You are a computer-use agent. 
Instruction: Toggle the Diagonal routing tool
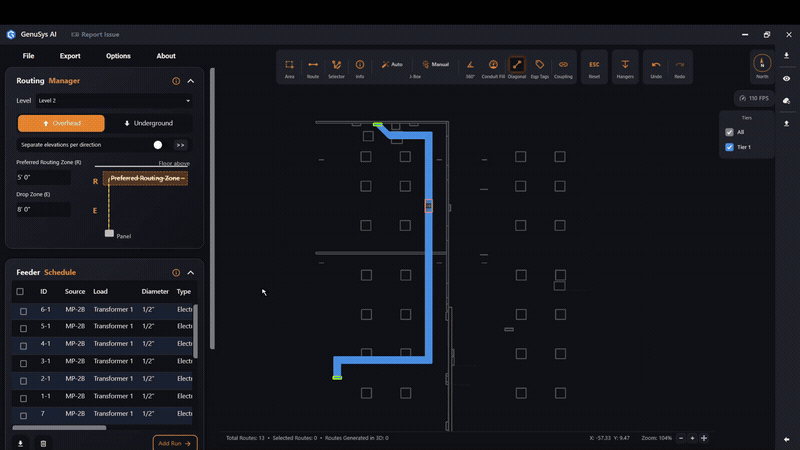coord(516,68)
